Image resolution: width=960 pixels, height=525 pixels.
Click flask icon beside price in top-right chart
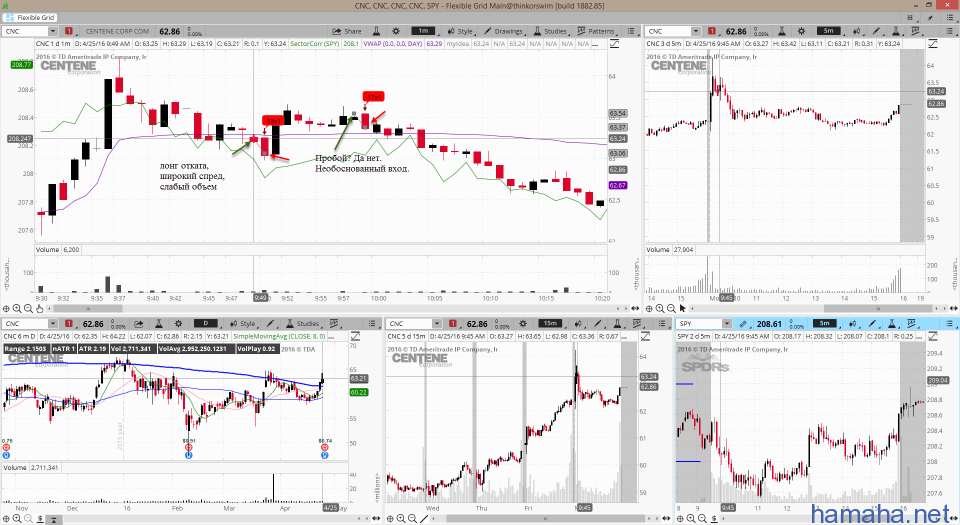point(782,31)
